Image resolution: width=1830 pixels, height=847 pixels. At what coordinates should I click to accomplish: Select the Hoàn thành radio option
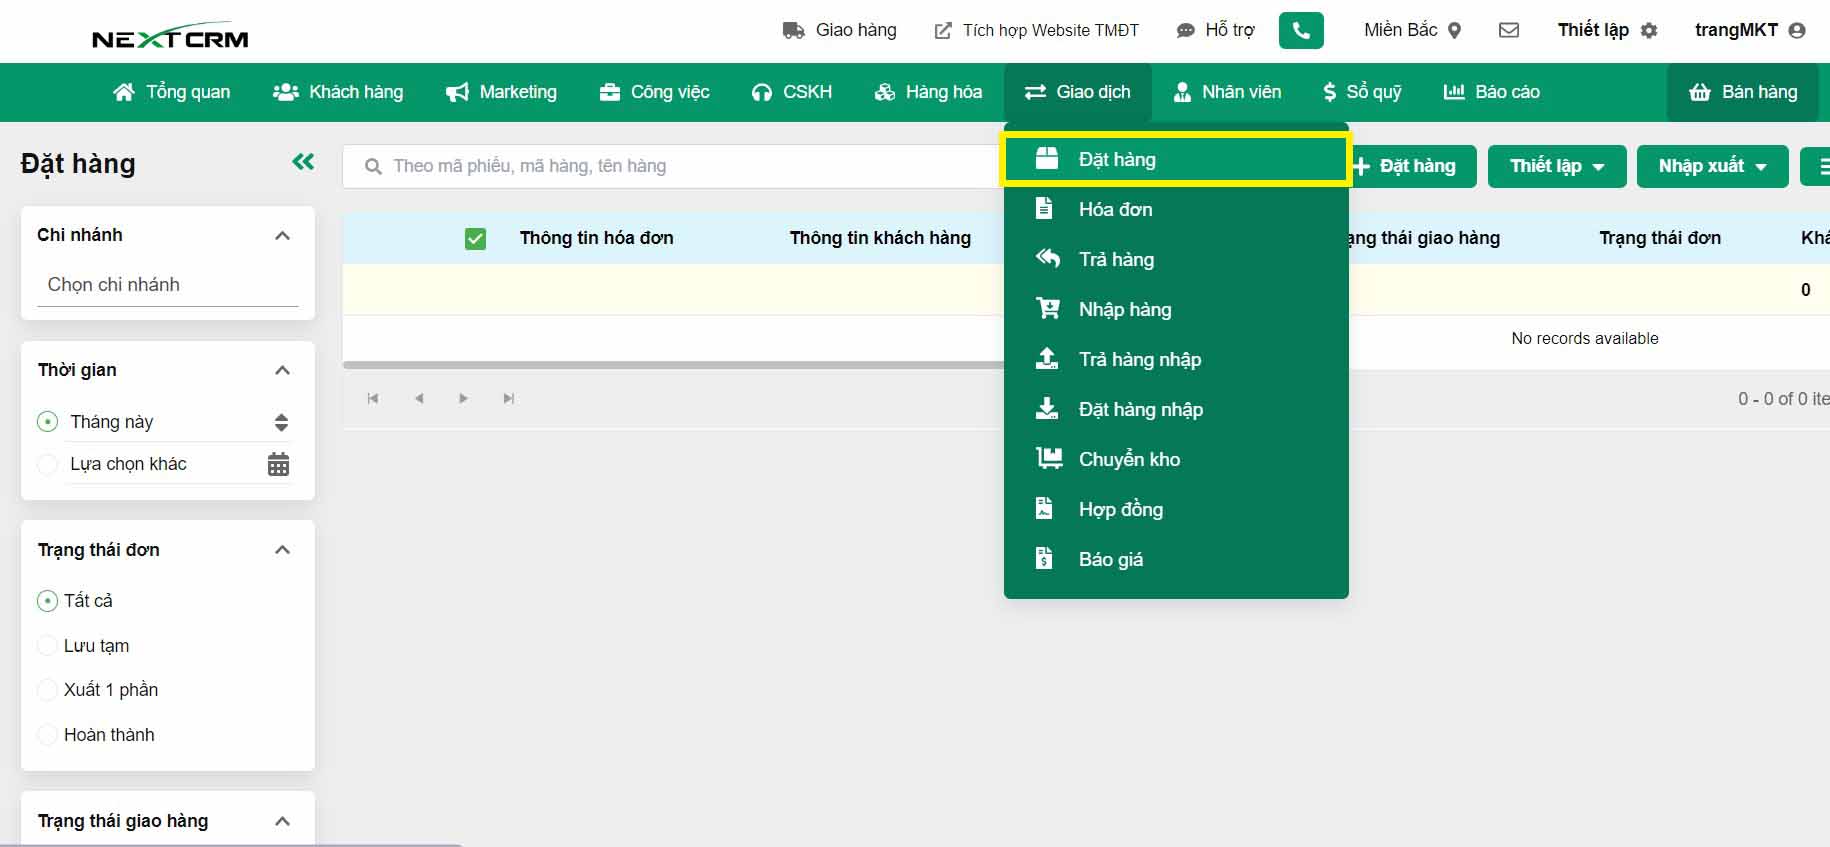(x=47, y=735)
